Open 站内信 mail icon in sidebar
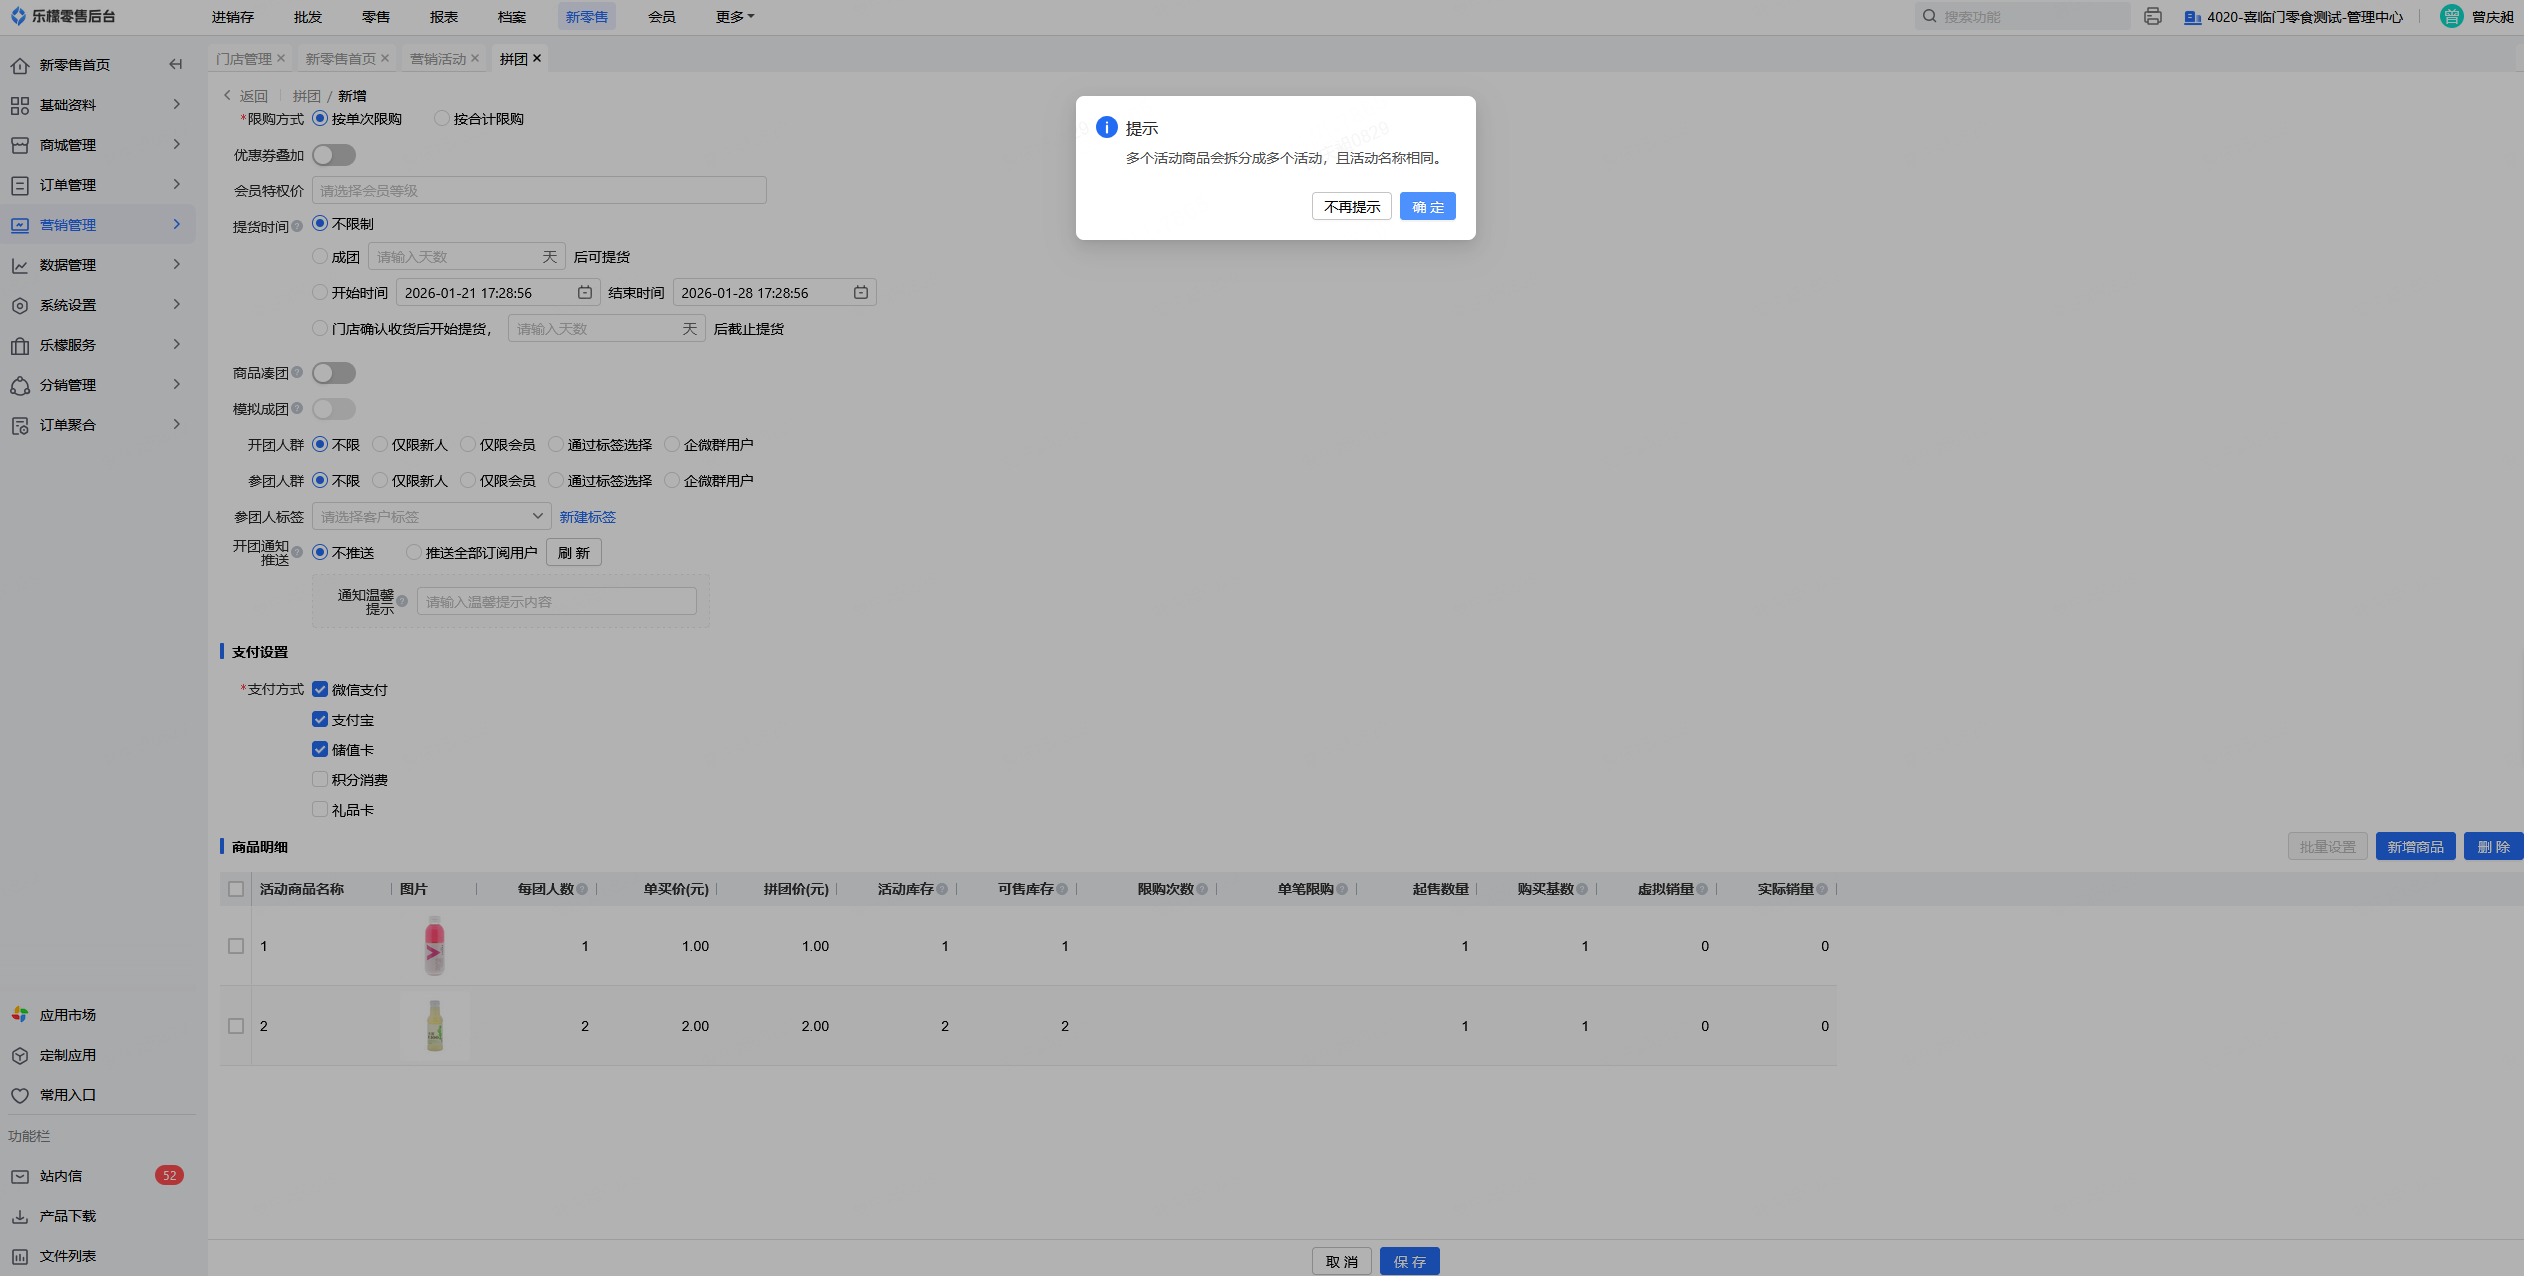Screen dimensions: 2524x1276 coord(20,1177)
